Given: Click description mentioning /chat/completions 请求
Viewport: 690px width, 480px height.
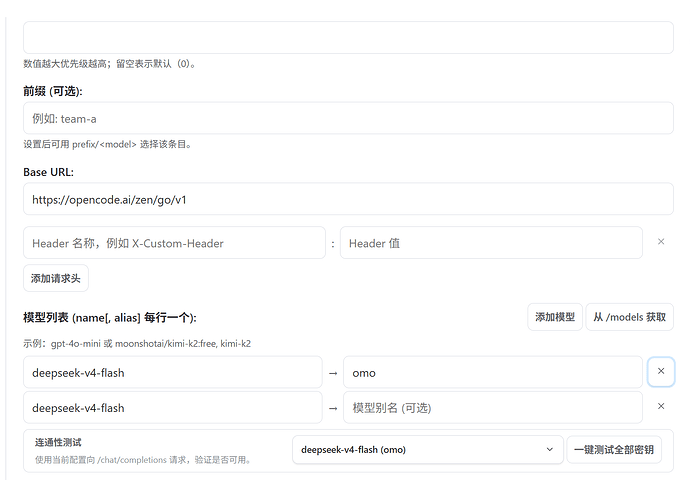Looking at the screenshot, I should click(144, 460).
